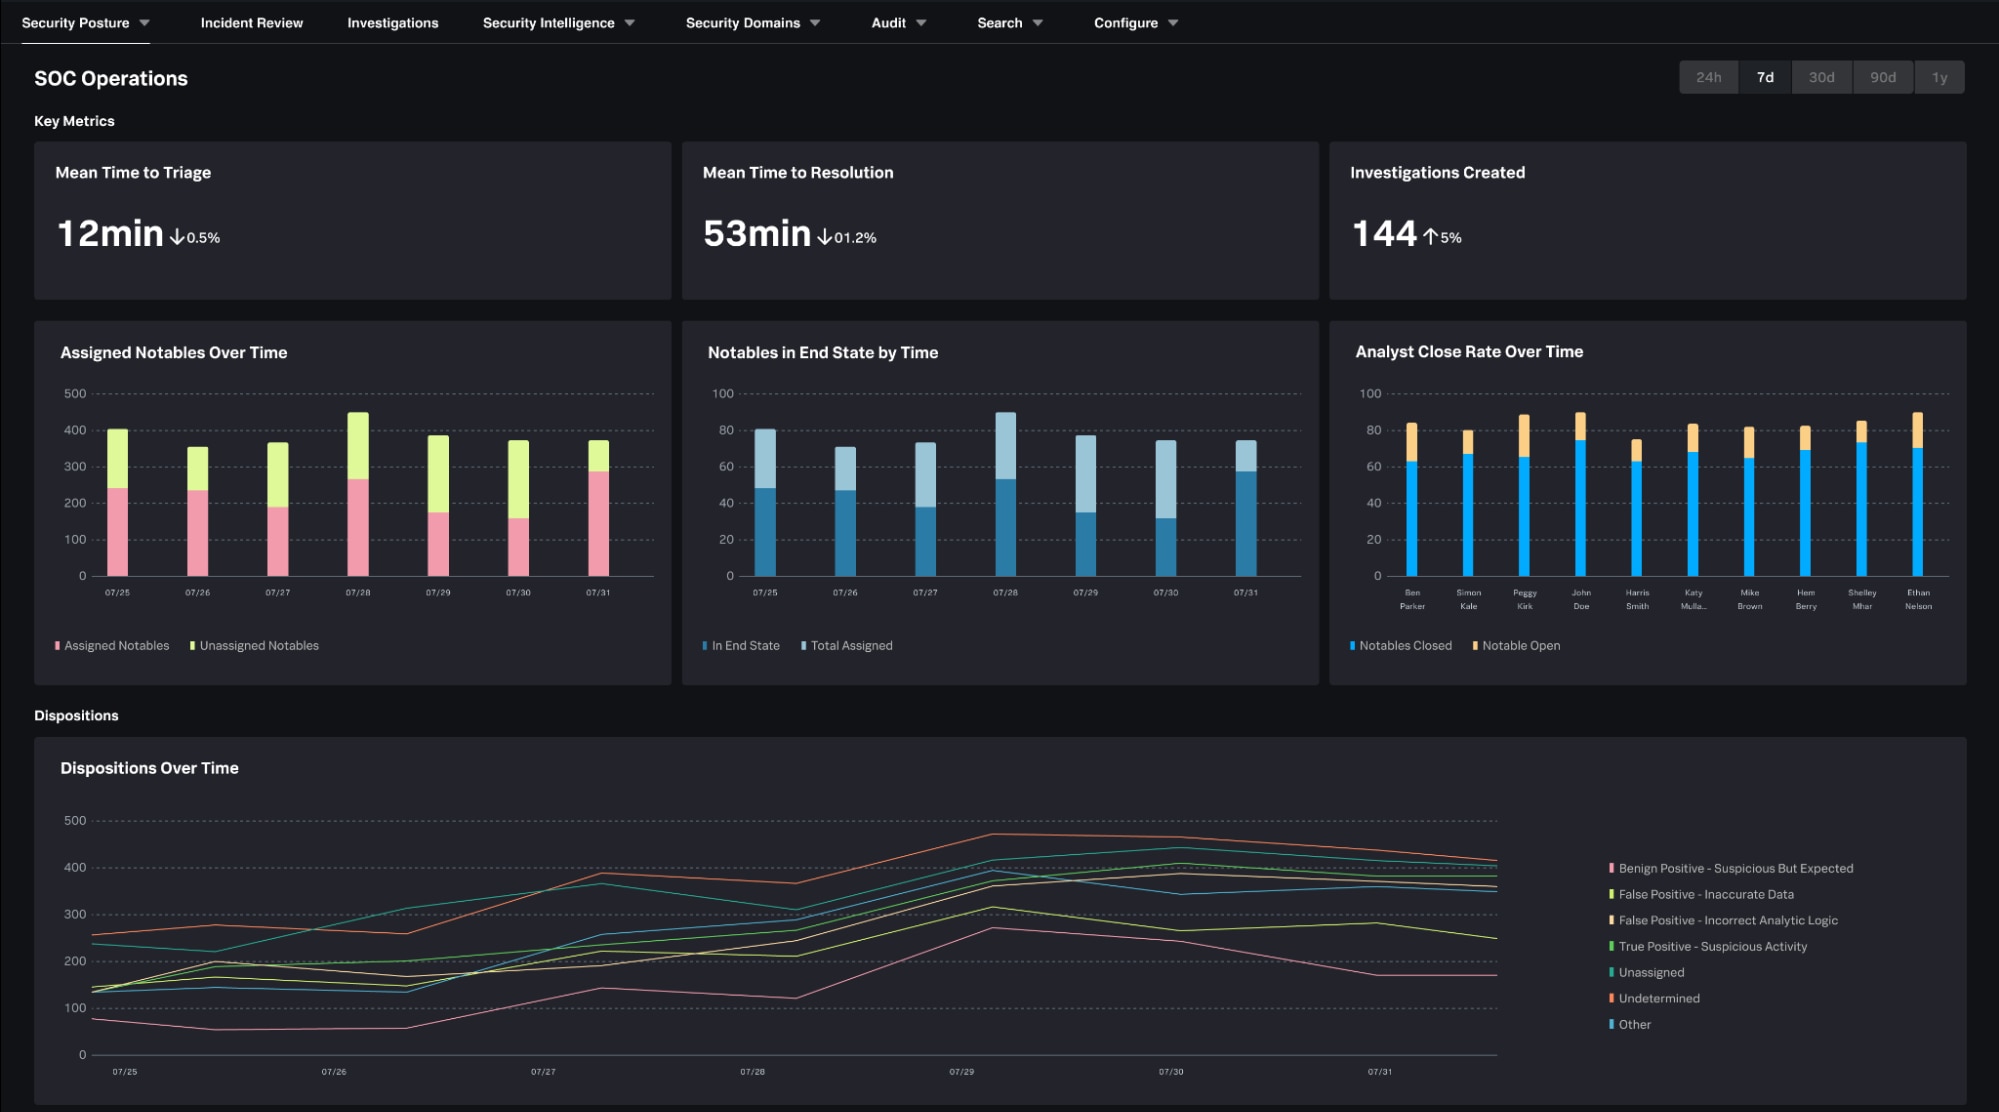Open the Investigations page
This screenshot has height=1112, width=1999.
pyautogui.click(x=392, y=22)
